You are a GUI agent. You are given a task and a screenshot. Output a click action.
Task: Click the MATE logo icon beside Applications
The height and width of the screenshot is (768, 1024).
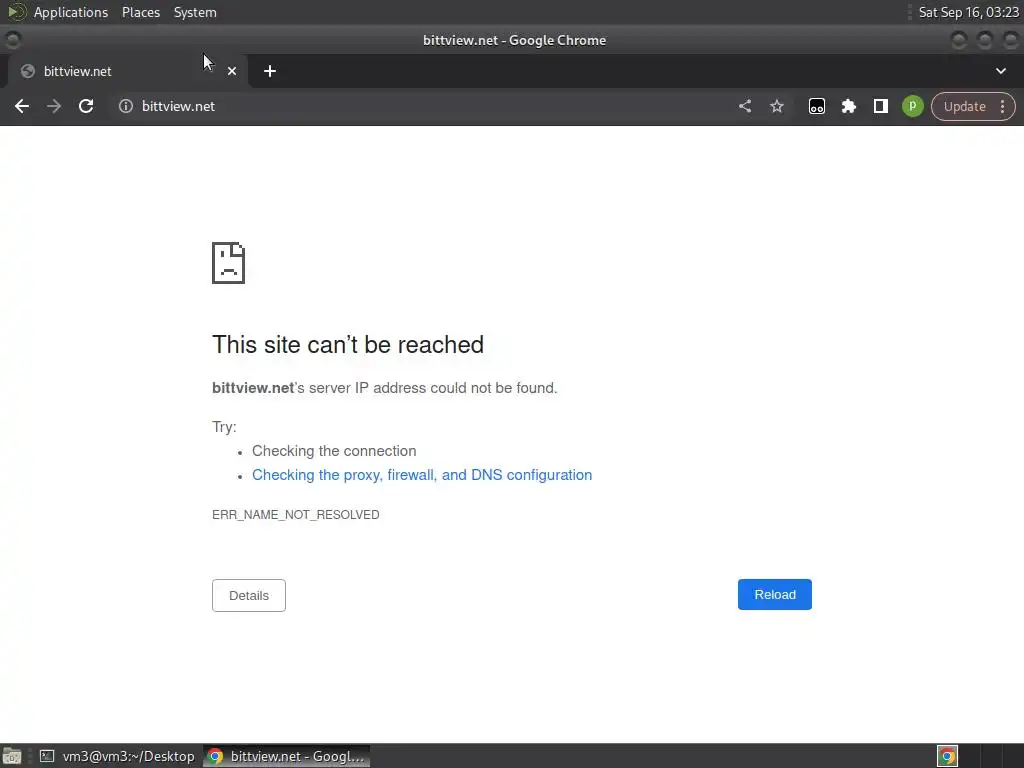[16, 12]
